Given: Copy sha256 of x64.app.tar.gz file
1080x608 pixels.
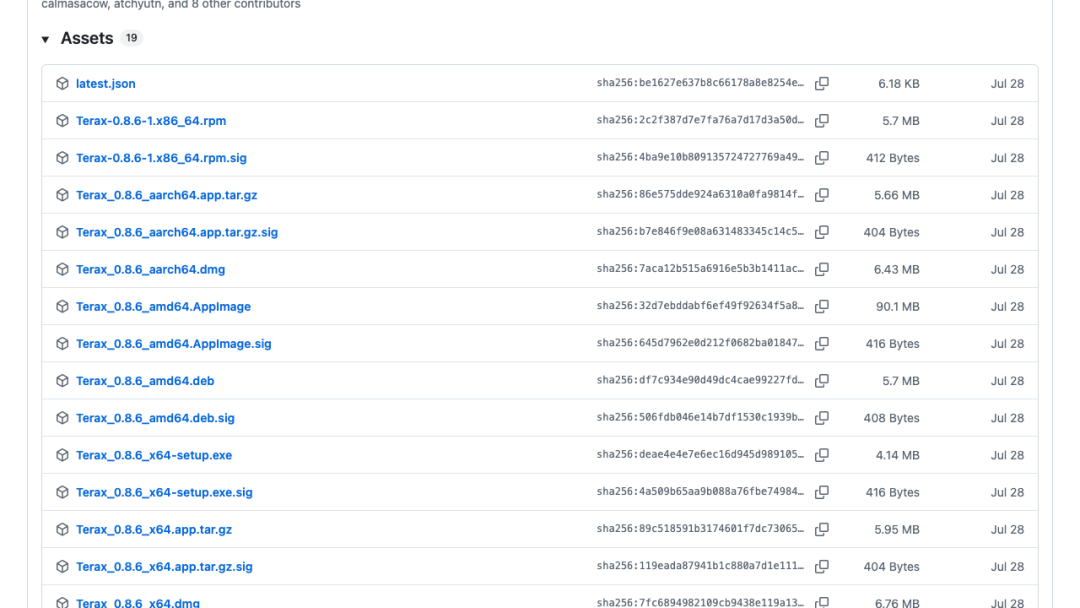Looking at the screenshot, I should pyautogui.click(x=822, y=530).
